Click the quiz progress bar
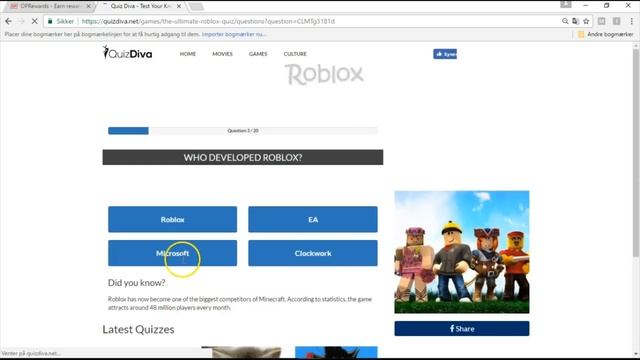 click(243, 131)
